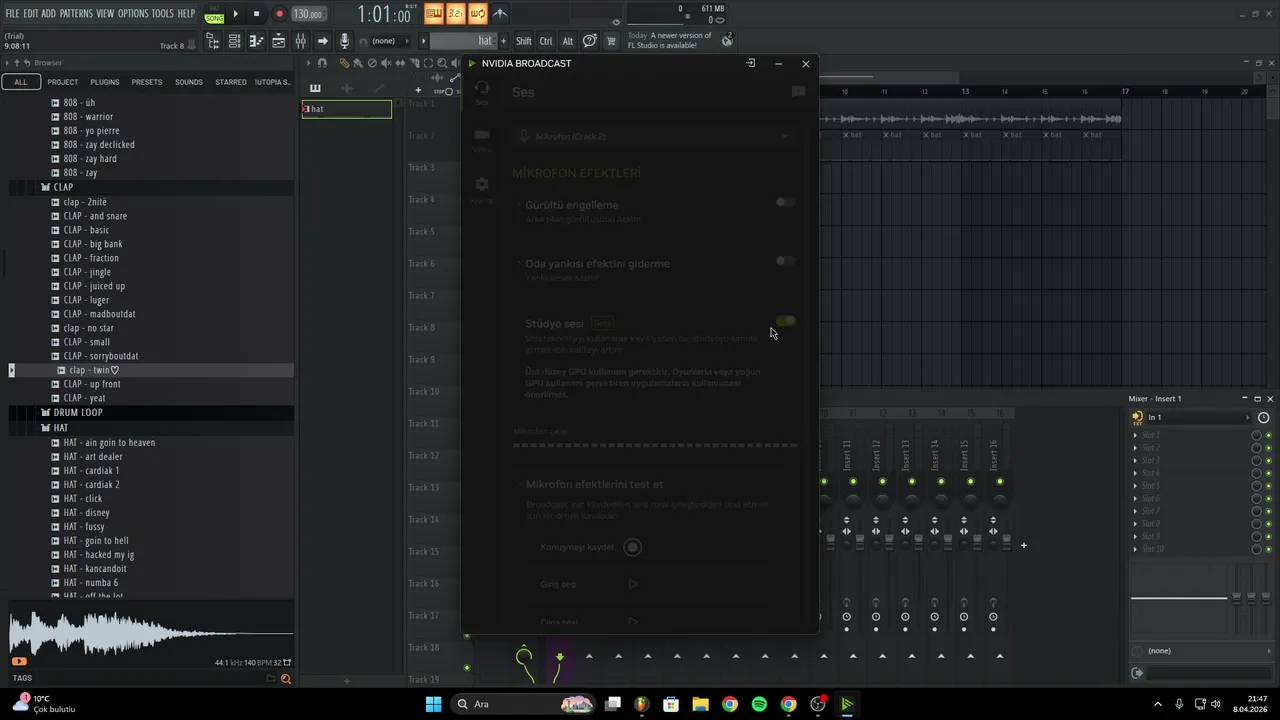
Task: Click the hat pattern selector field
Action: coord(463,41)
